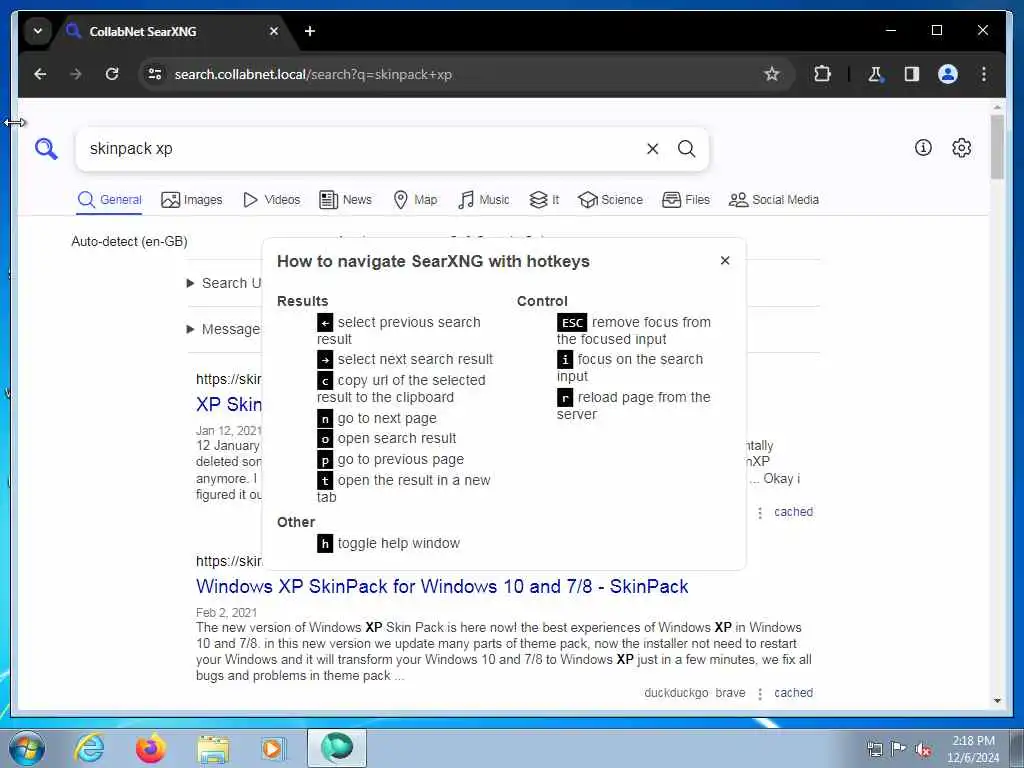
Task: Click the ESC key label in Control section
Action: 572,323
